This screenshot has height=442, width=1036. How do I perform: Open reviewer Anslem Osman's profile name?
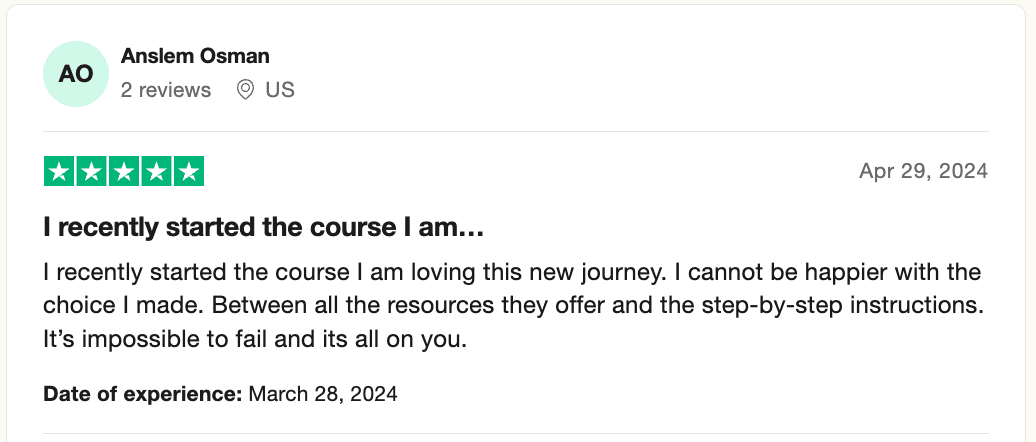[195, 56]
